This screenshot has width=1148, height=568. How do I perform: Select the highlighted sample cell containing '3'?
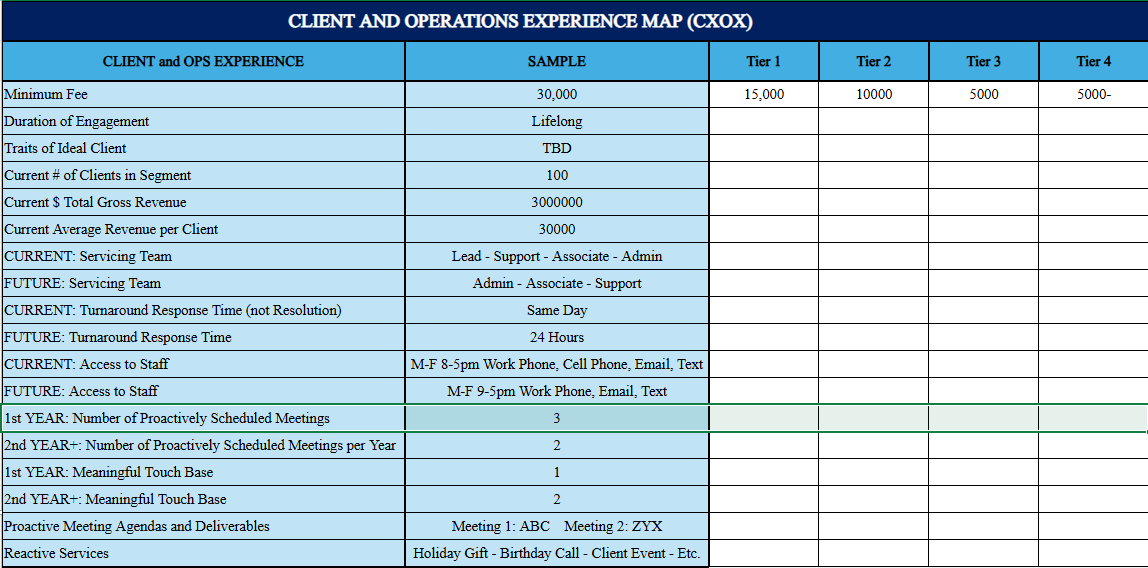(x=556, y=419)
